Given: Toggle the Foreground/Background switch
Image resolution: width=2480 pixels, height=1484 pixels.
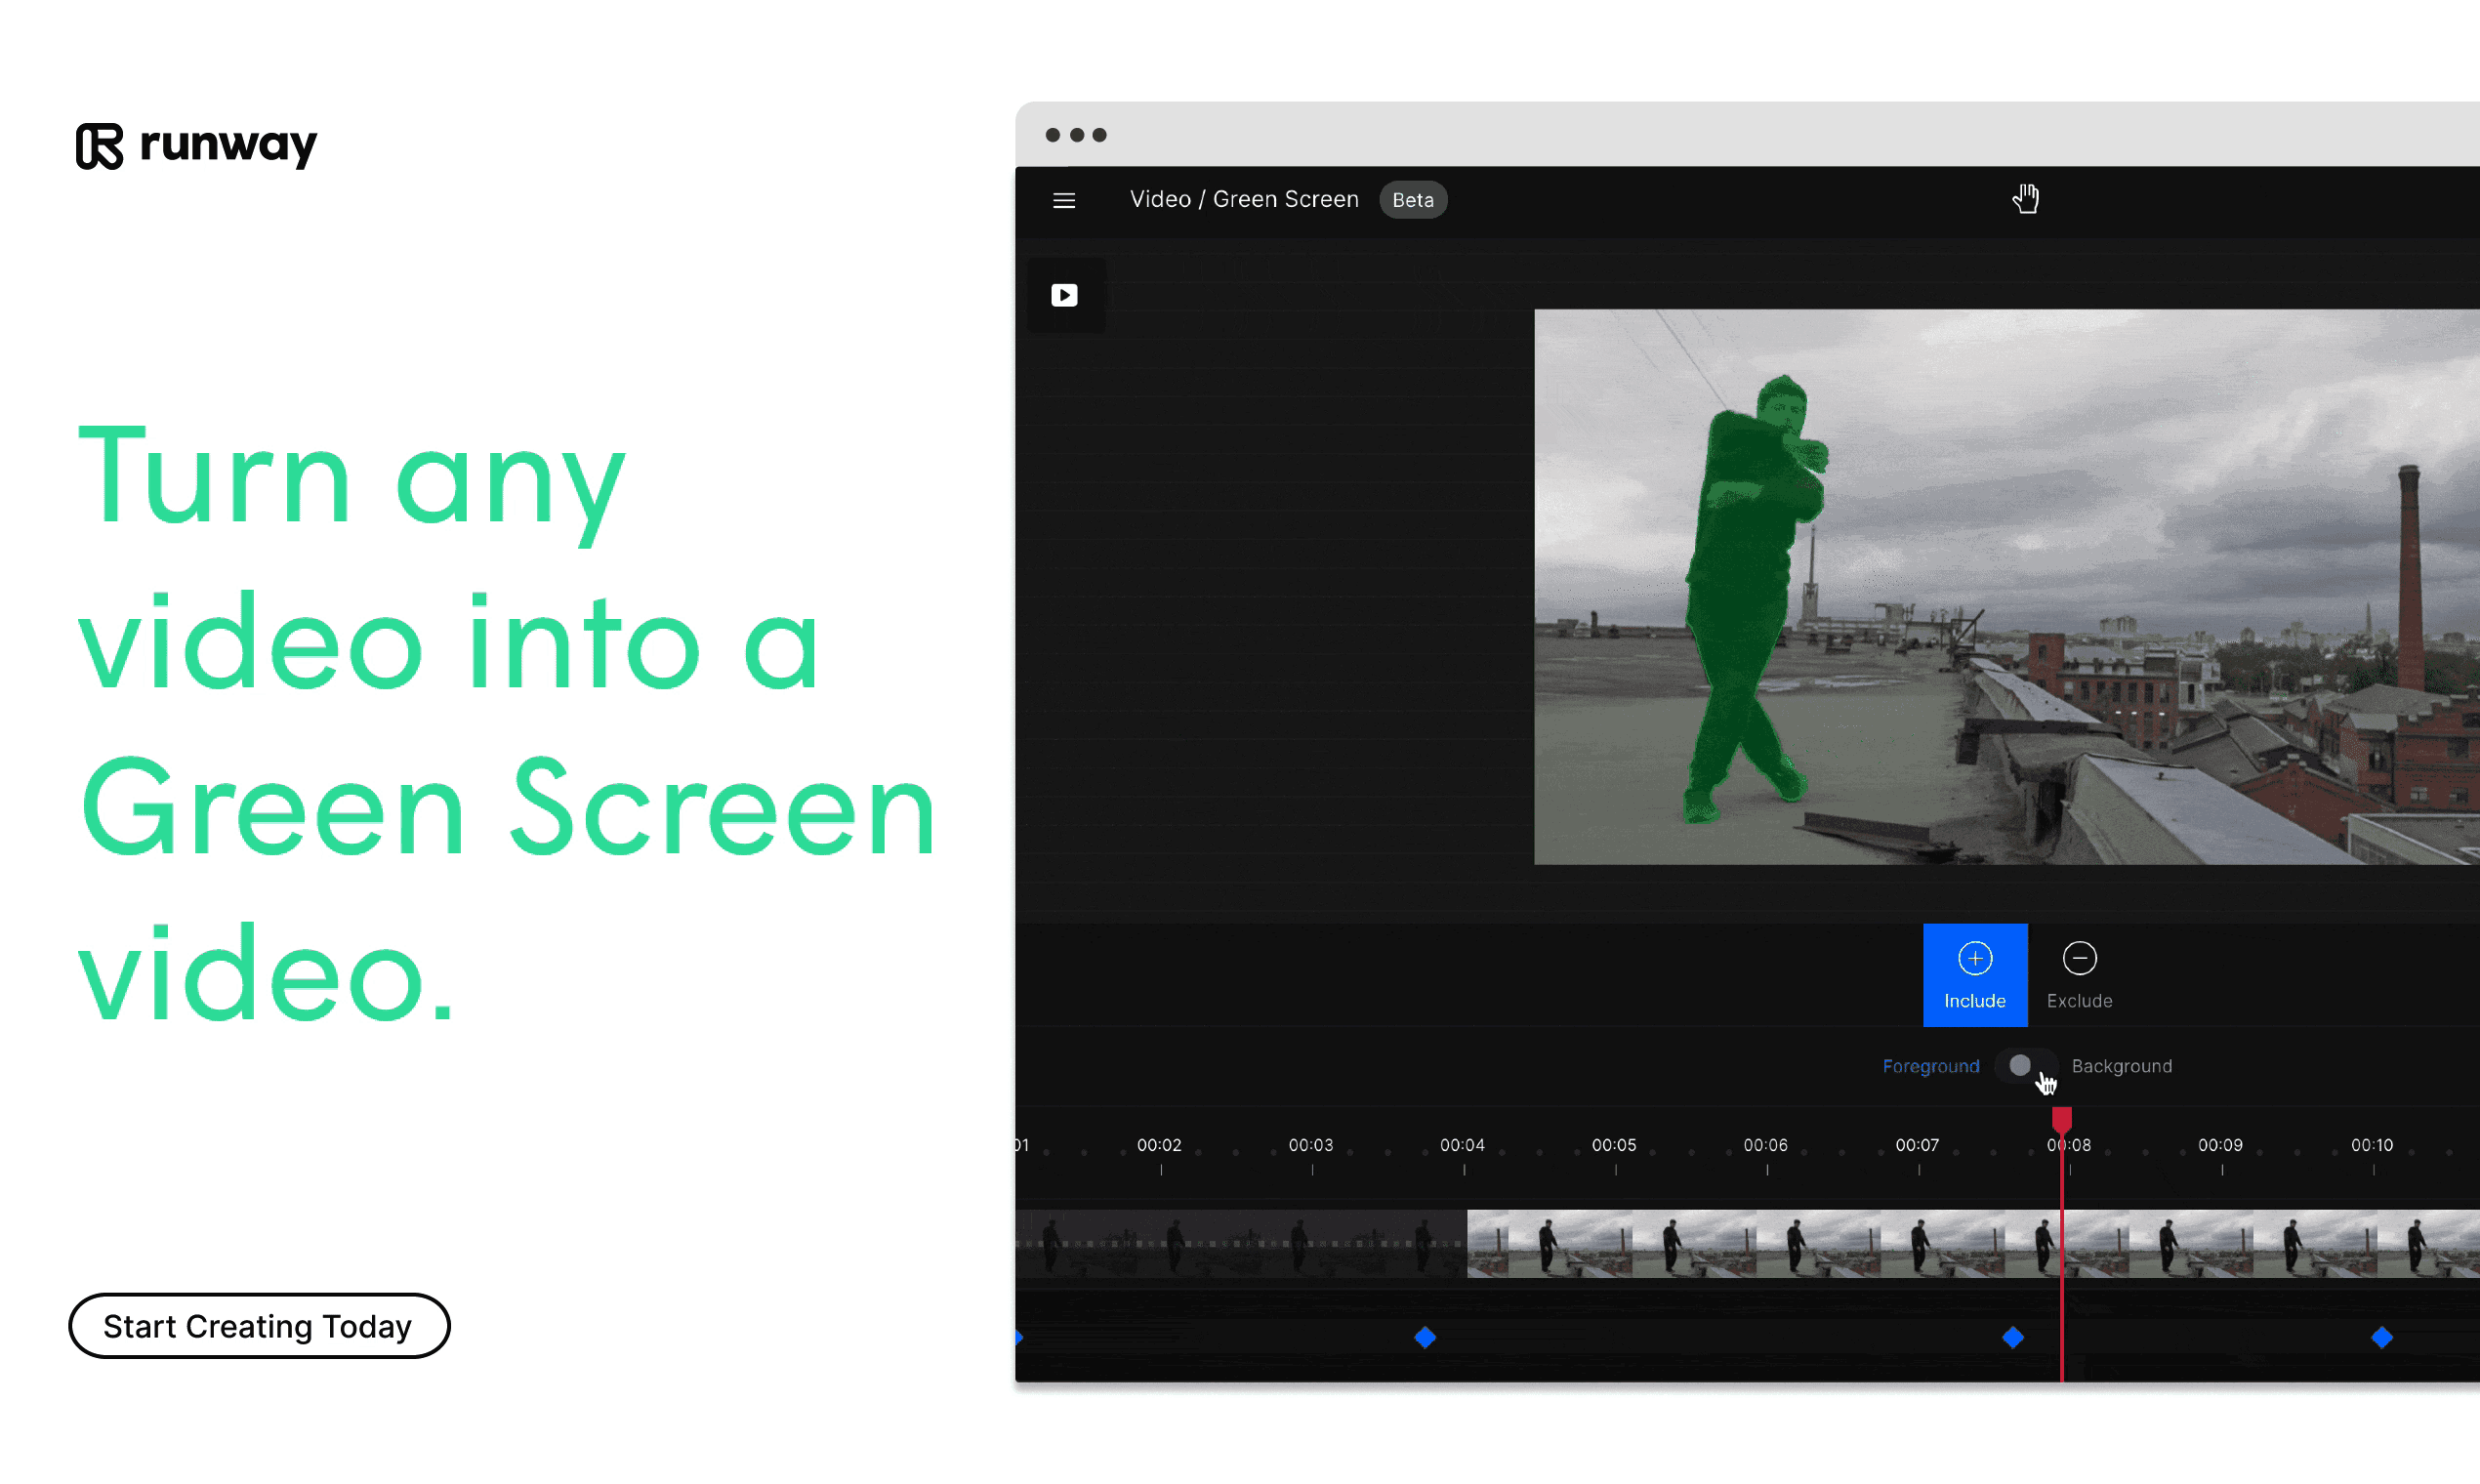Looking at the screenshot, I should [2025, 1065].
